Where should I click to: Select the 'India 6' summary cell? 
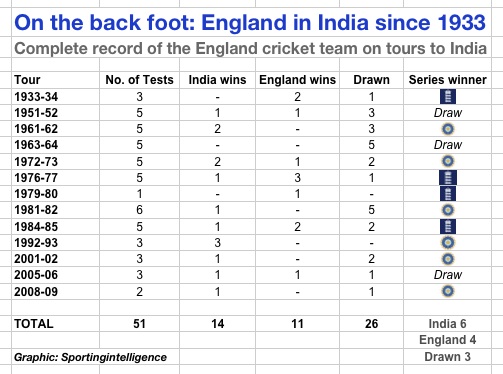(447, 324)
